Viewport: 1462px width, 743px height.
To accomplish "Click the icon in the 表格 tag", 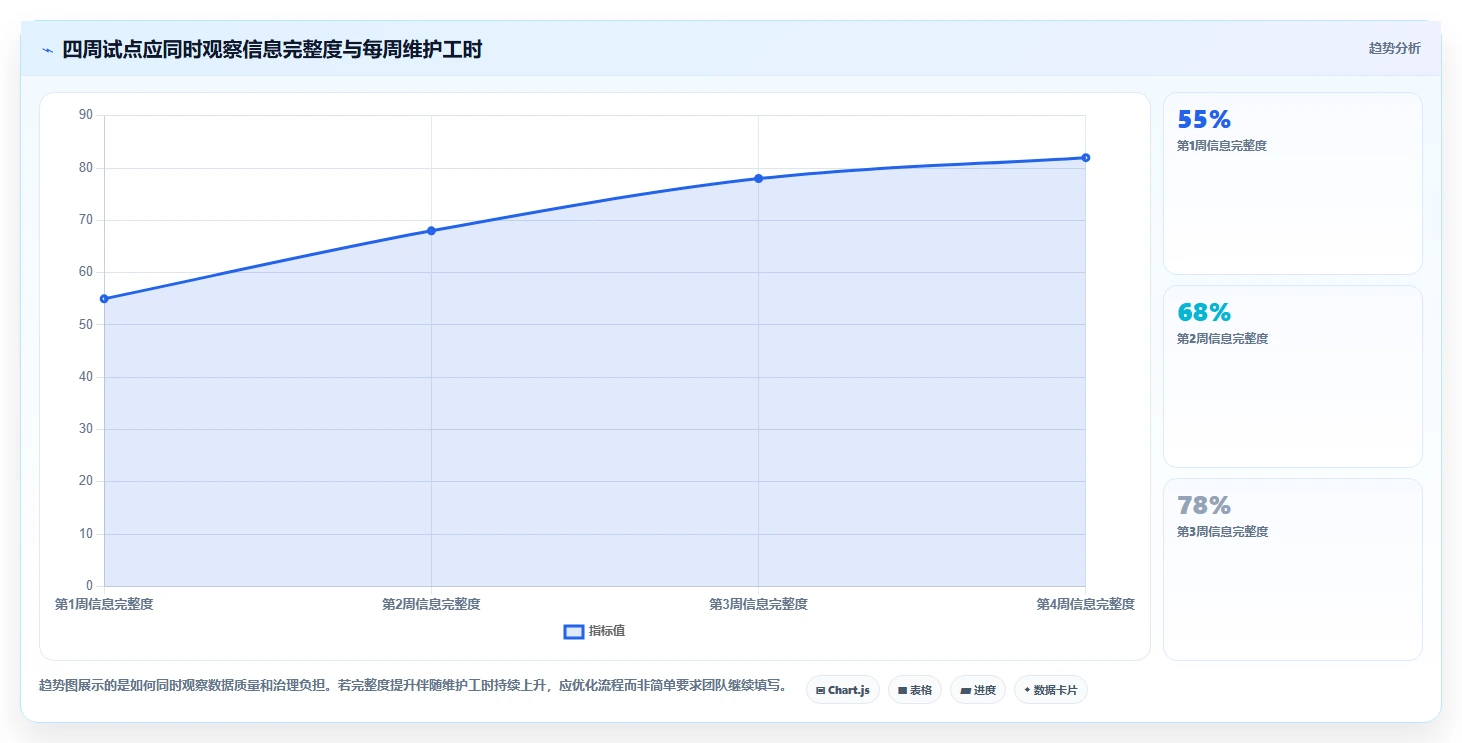I will click(902, 691).
